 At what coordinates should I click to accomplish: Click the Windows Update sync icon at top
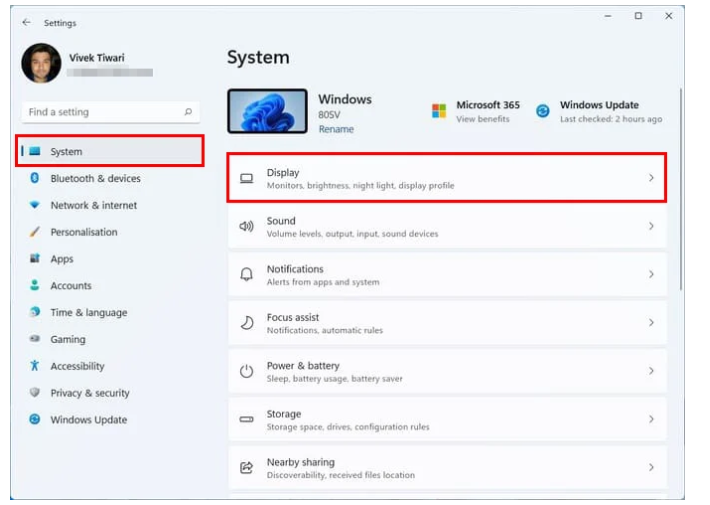542,111
